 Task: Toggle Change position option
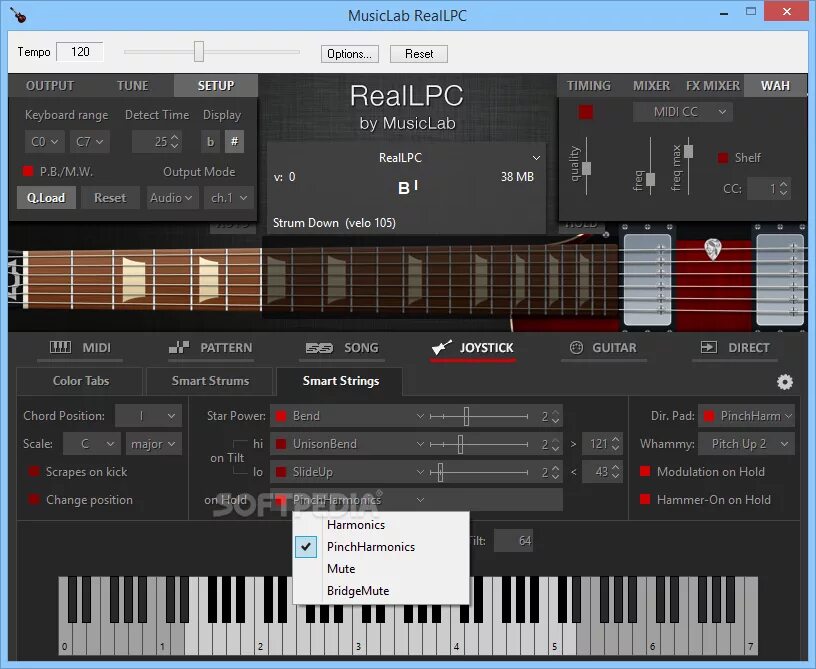click(34, 499)
